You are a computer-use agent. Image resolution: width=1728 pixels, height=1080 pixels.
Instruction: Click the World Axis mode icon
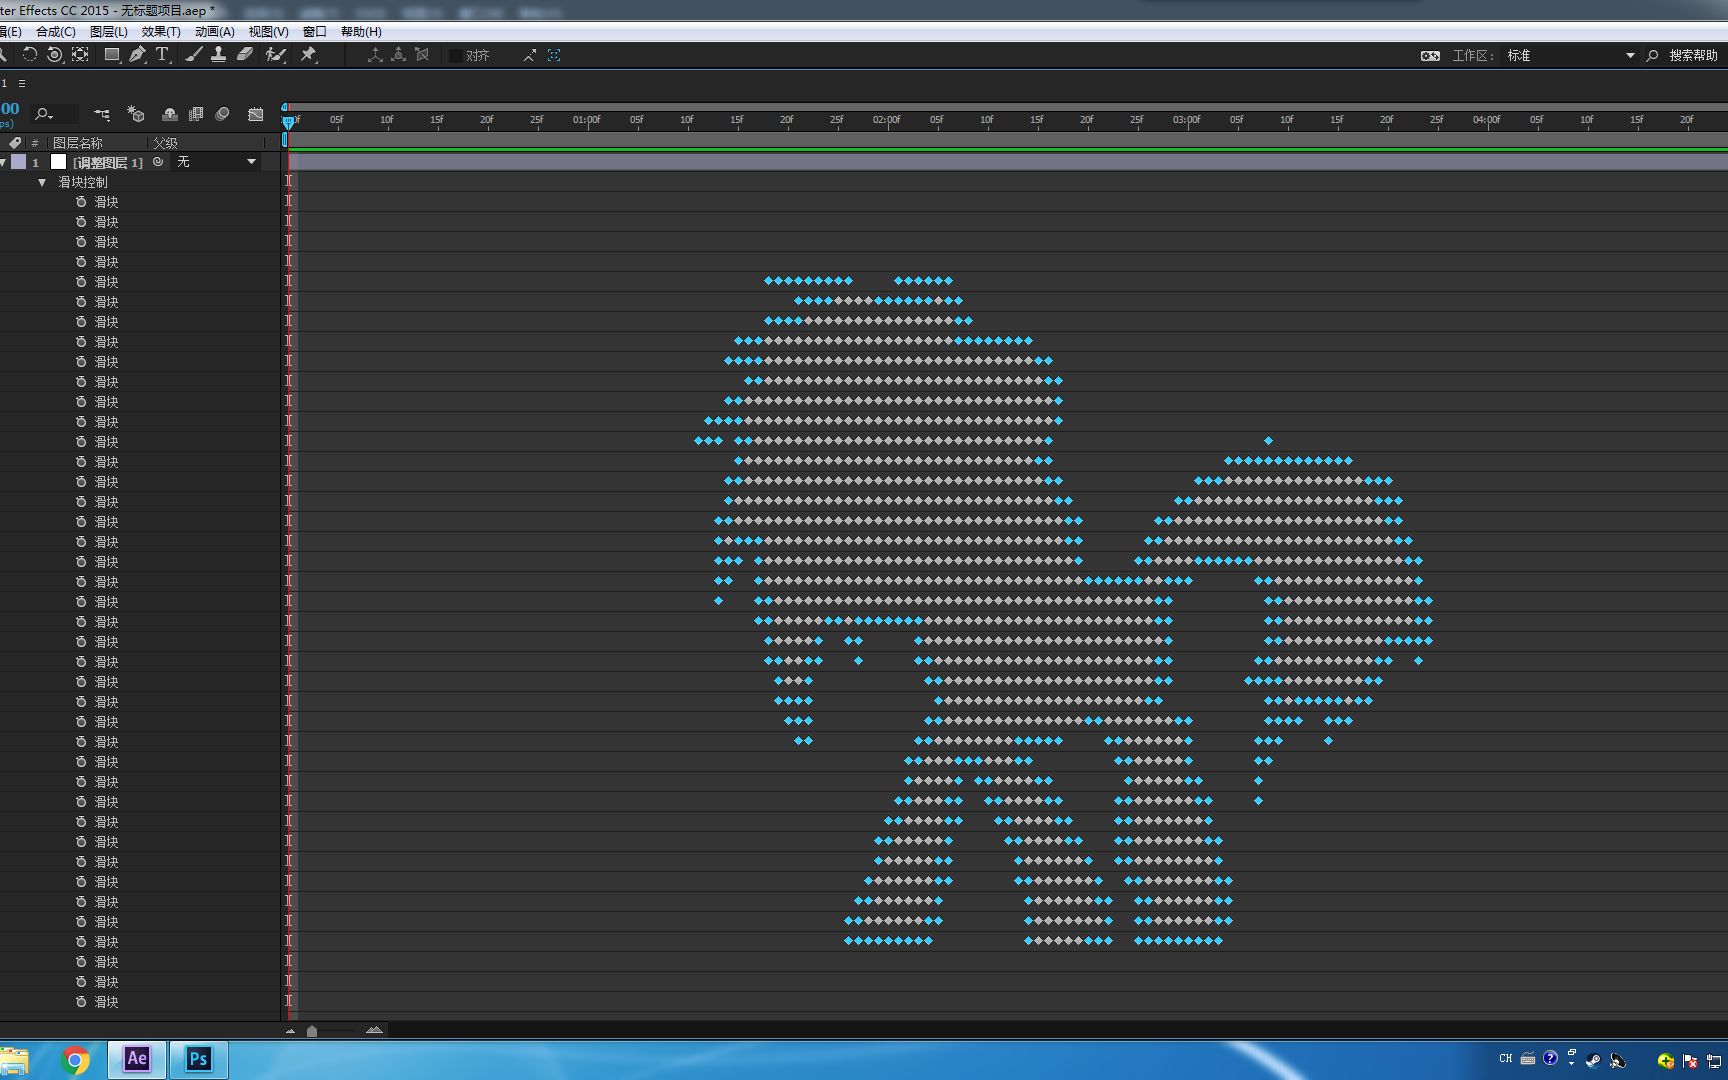coord(398,55)
